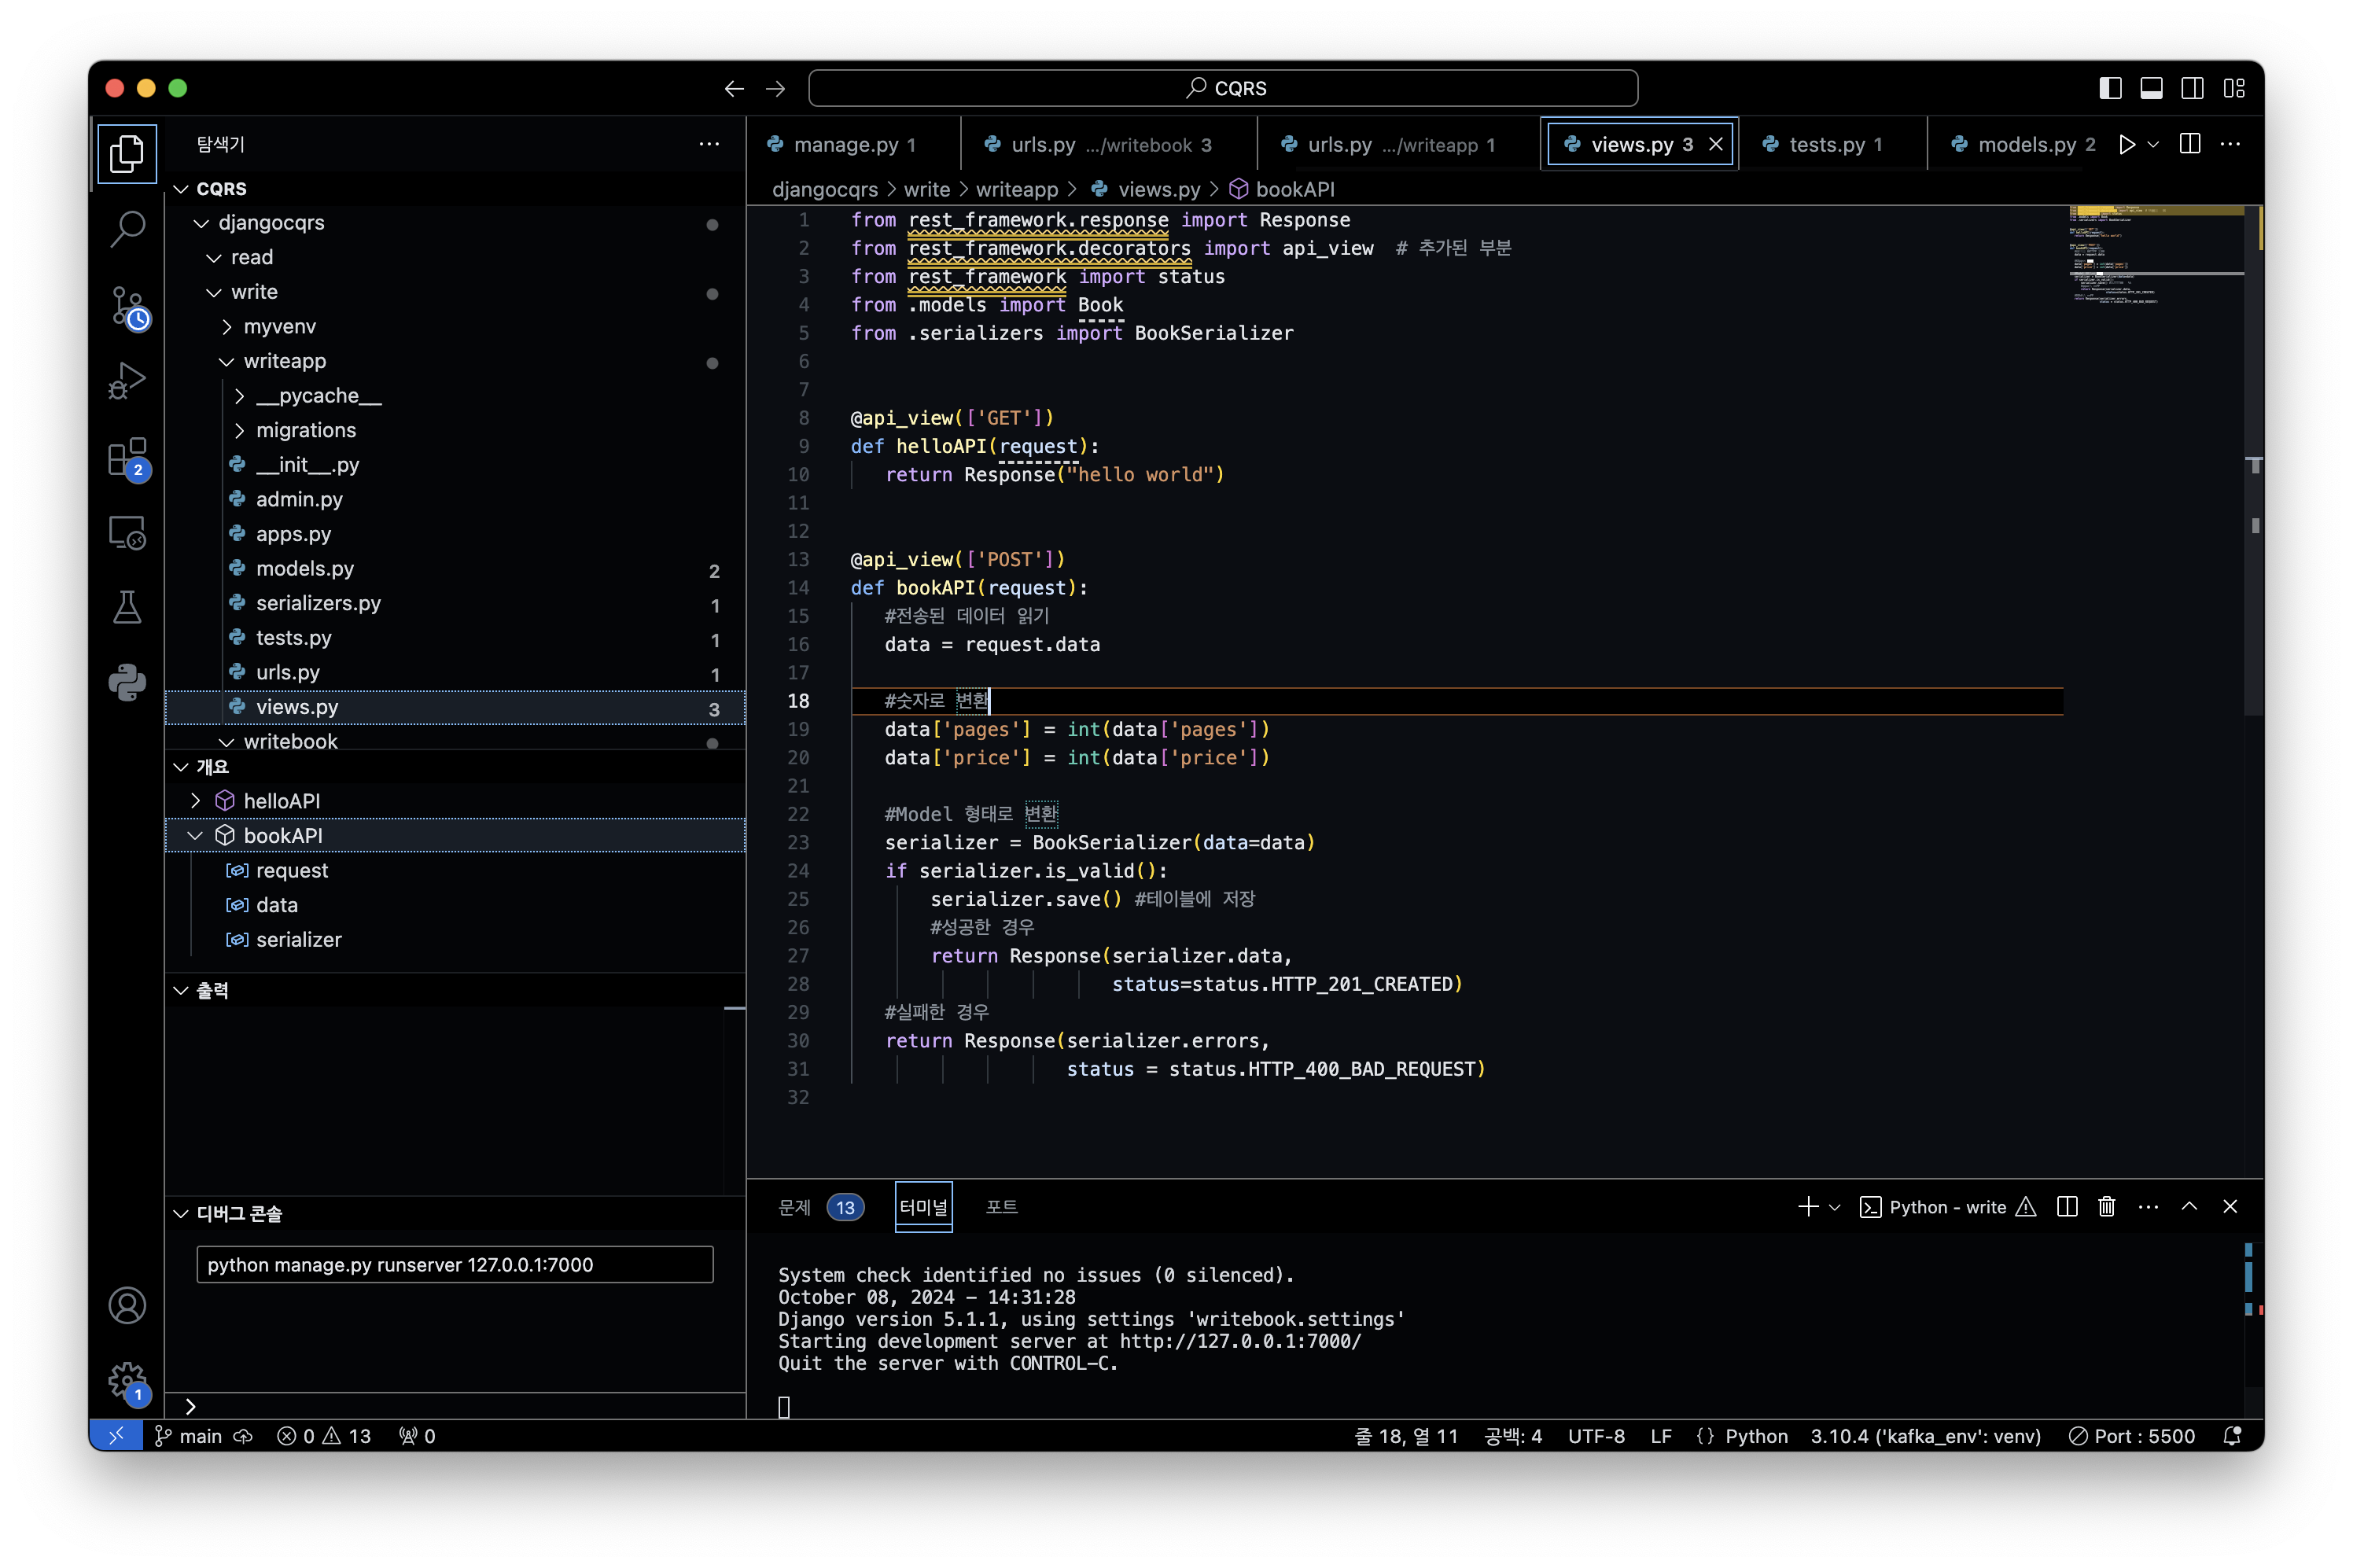The image size is (2353, 1568).
Task: Open the Testing flask view
Action: tap(127, 607)
